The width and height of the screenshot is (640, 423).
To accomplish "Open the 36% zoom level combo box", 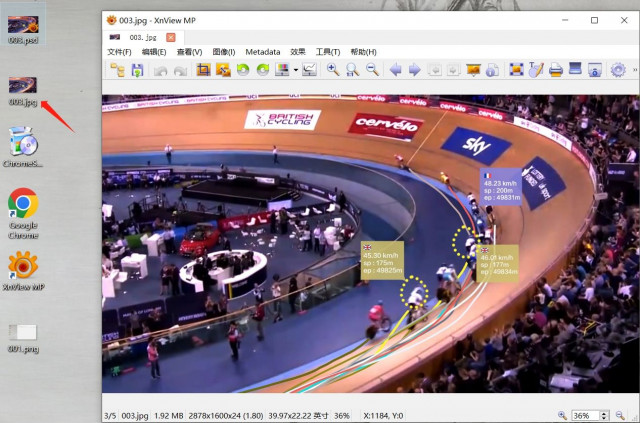I will [589, 416].
